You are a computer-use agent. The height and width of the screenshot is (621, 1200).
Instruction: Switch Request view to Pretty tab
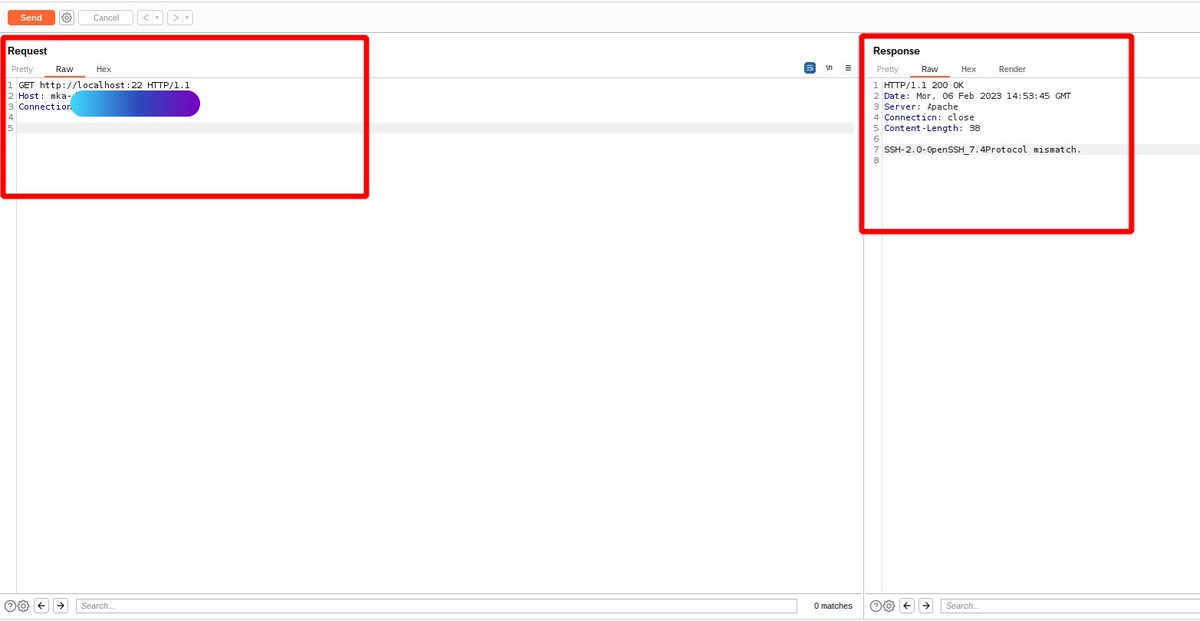tap(22, 69)
